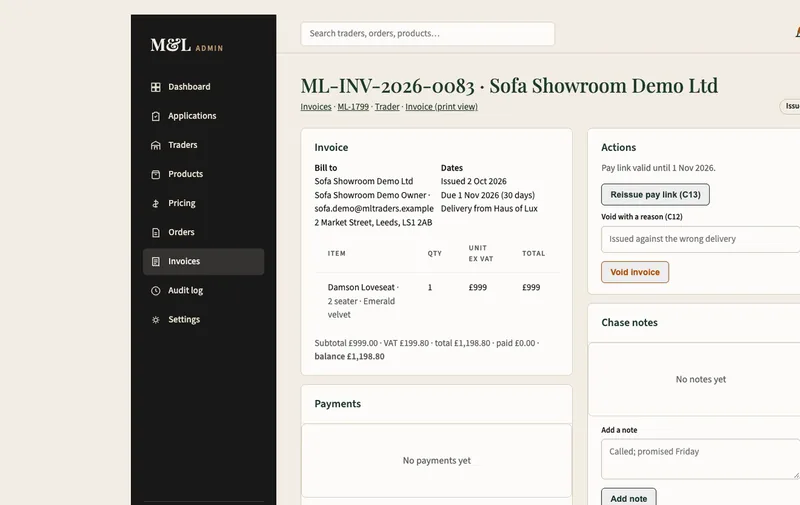Open Pricing from the sidebar
Viewport: 800px width, 505px height.
coord(203,204)
